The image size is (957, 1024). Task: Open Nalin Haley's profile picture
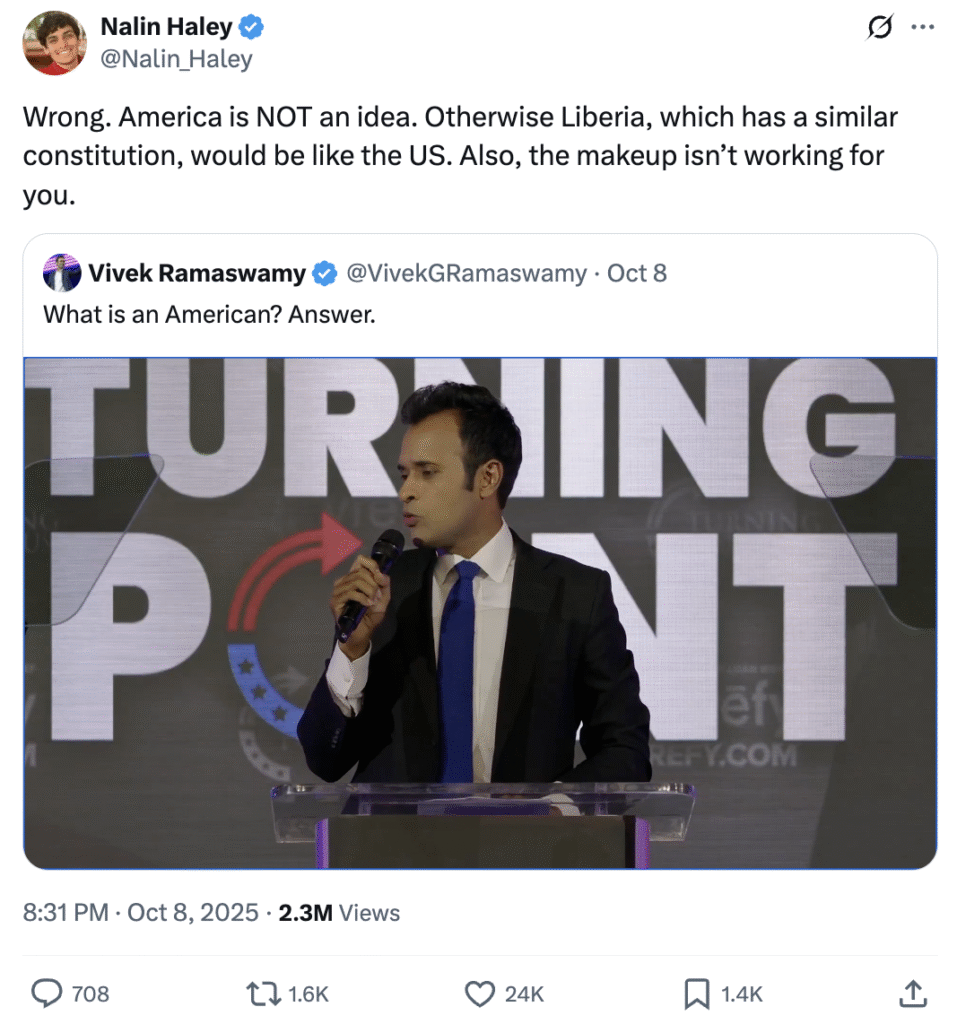55,43
